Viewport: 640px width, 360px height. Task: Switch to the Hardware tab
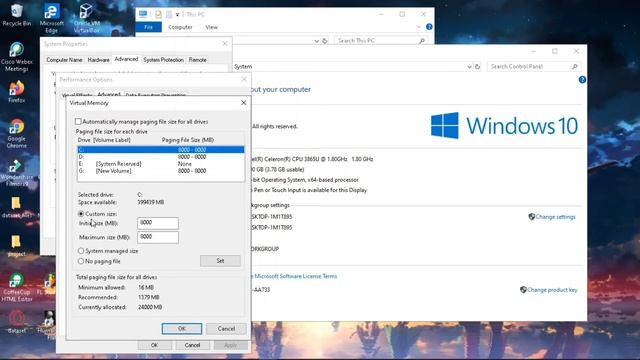[x=98, y=60]
